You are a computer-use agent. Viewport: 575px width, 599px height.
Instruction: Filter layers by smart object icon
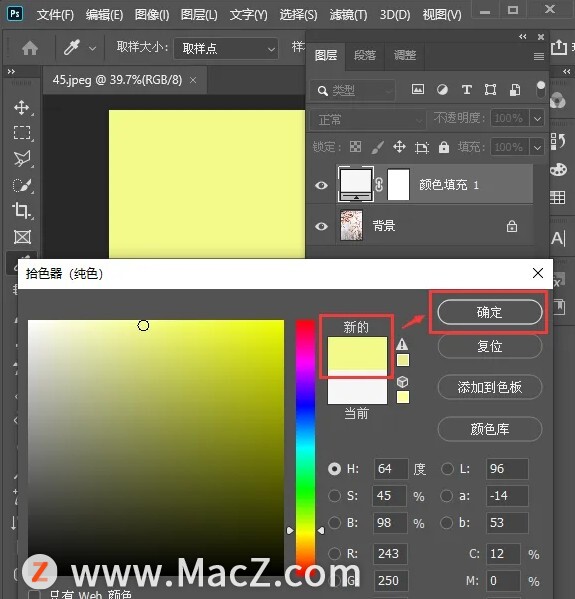pos(515,90)
